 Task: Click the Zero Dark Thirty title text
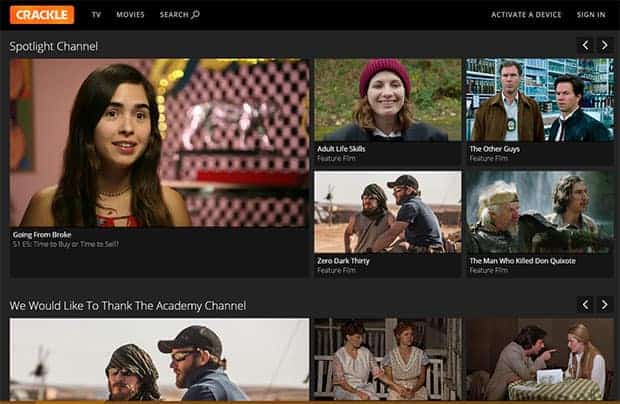point(343,261)
